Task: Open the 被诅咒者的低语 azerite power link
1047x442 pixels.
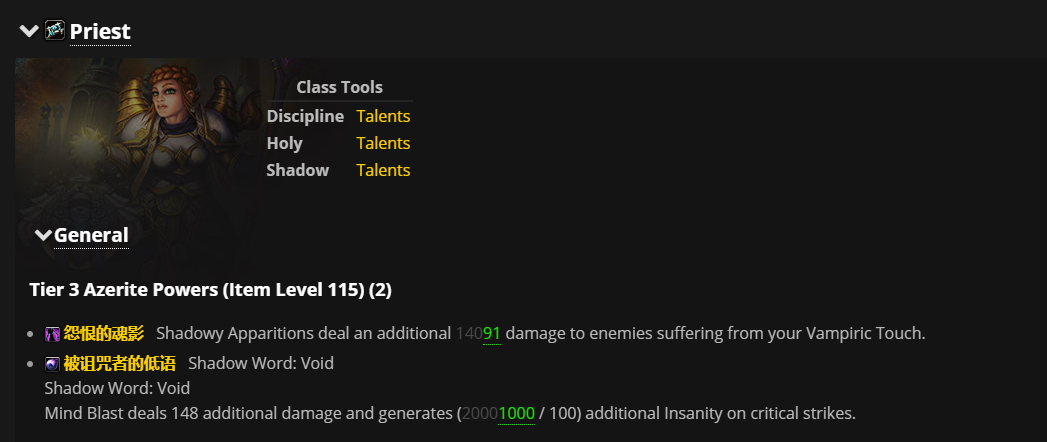Action: point(119,363)
